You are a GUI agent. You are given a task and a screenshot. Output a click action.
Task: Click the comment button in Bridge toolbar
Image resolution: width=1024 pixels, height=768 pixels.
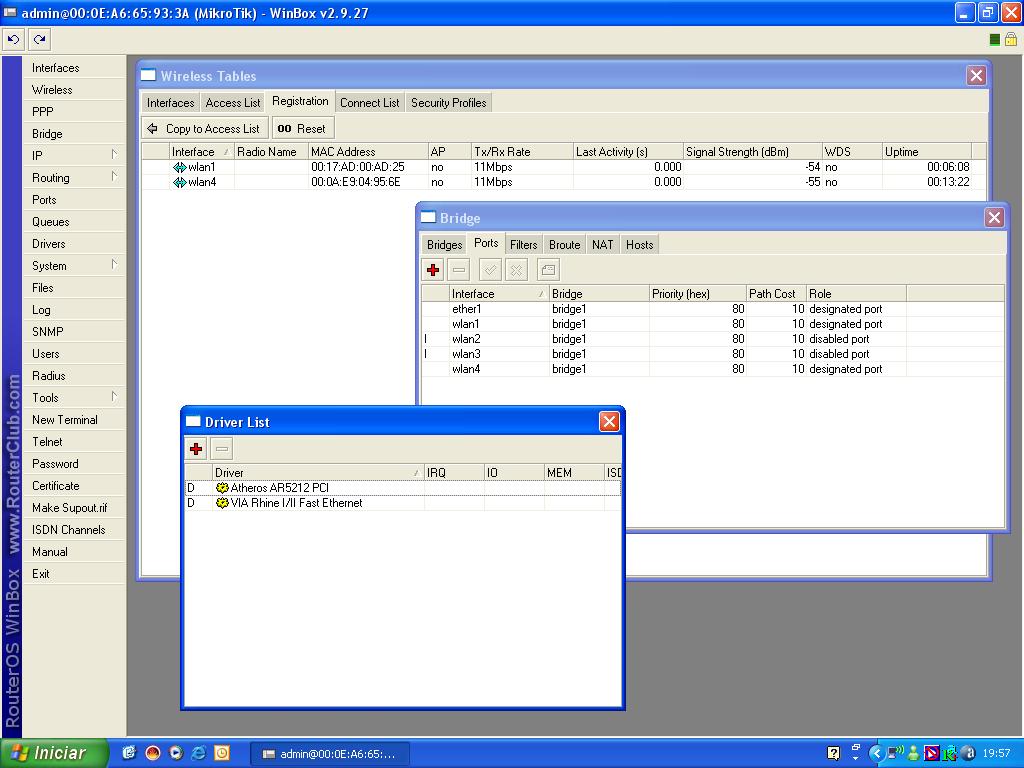point(548,270)
